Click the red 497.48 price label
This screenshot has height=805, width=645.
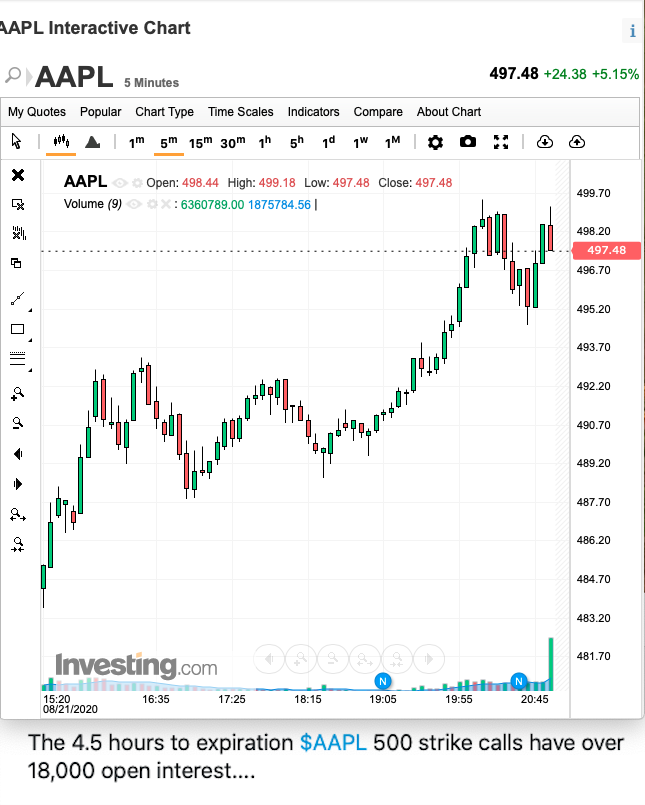click(x=606, y=251)
